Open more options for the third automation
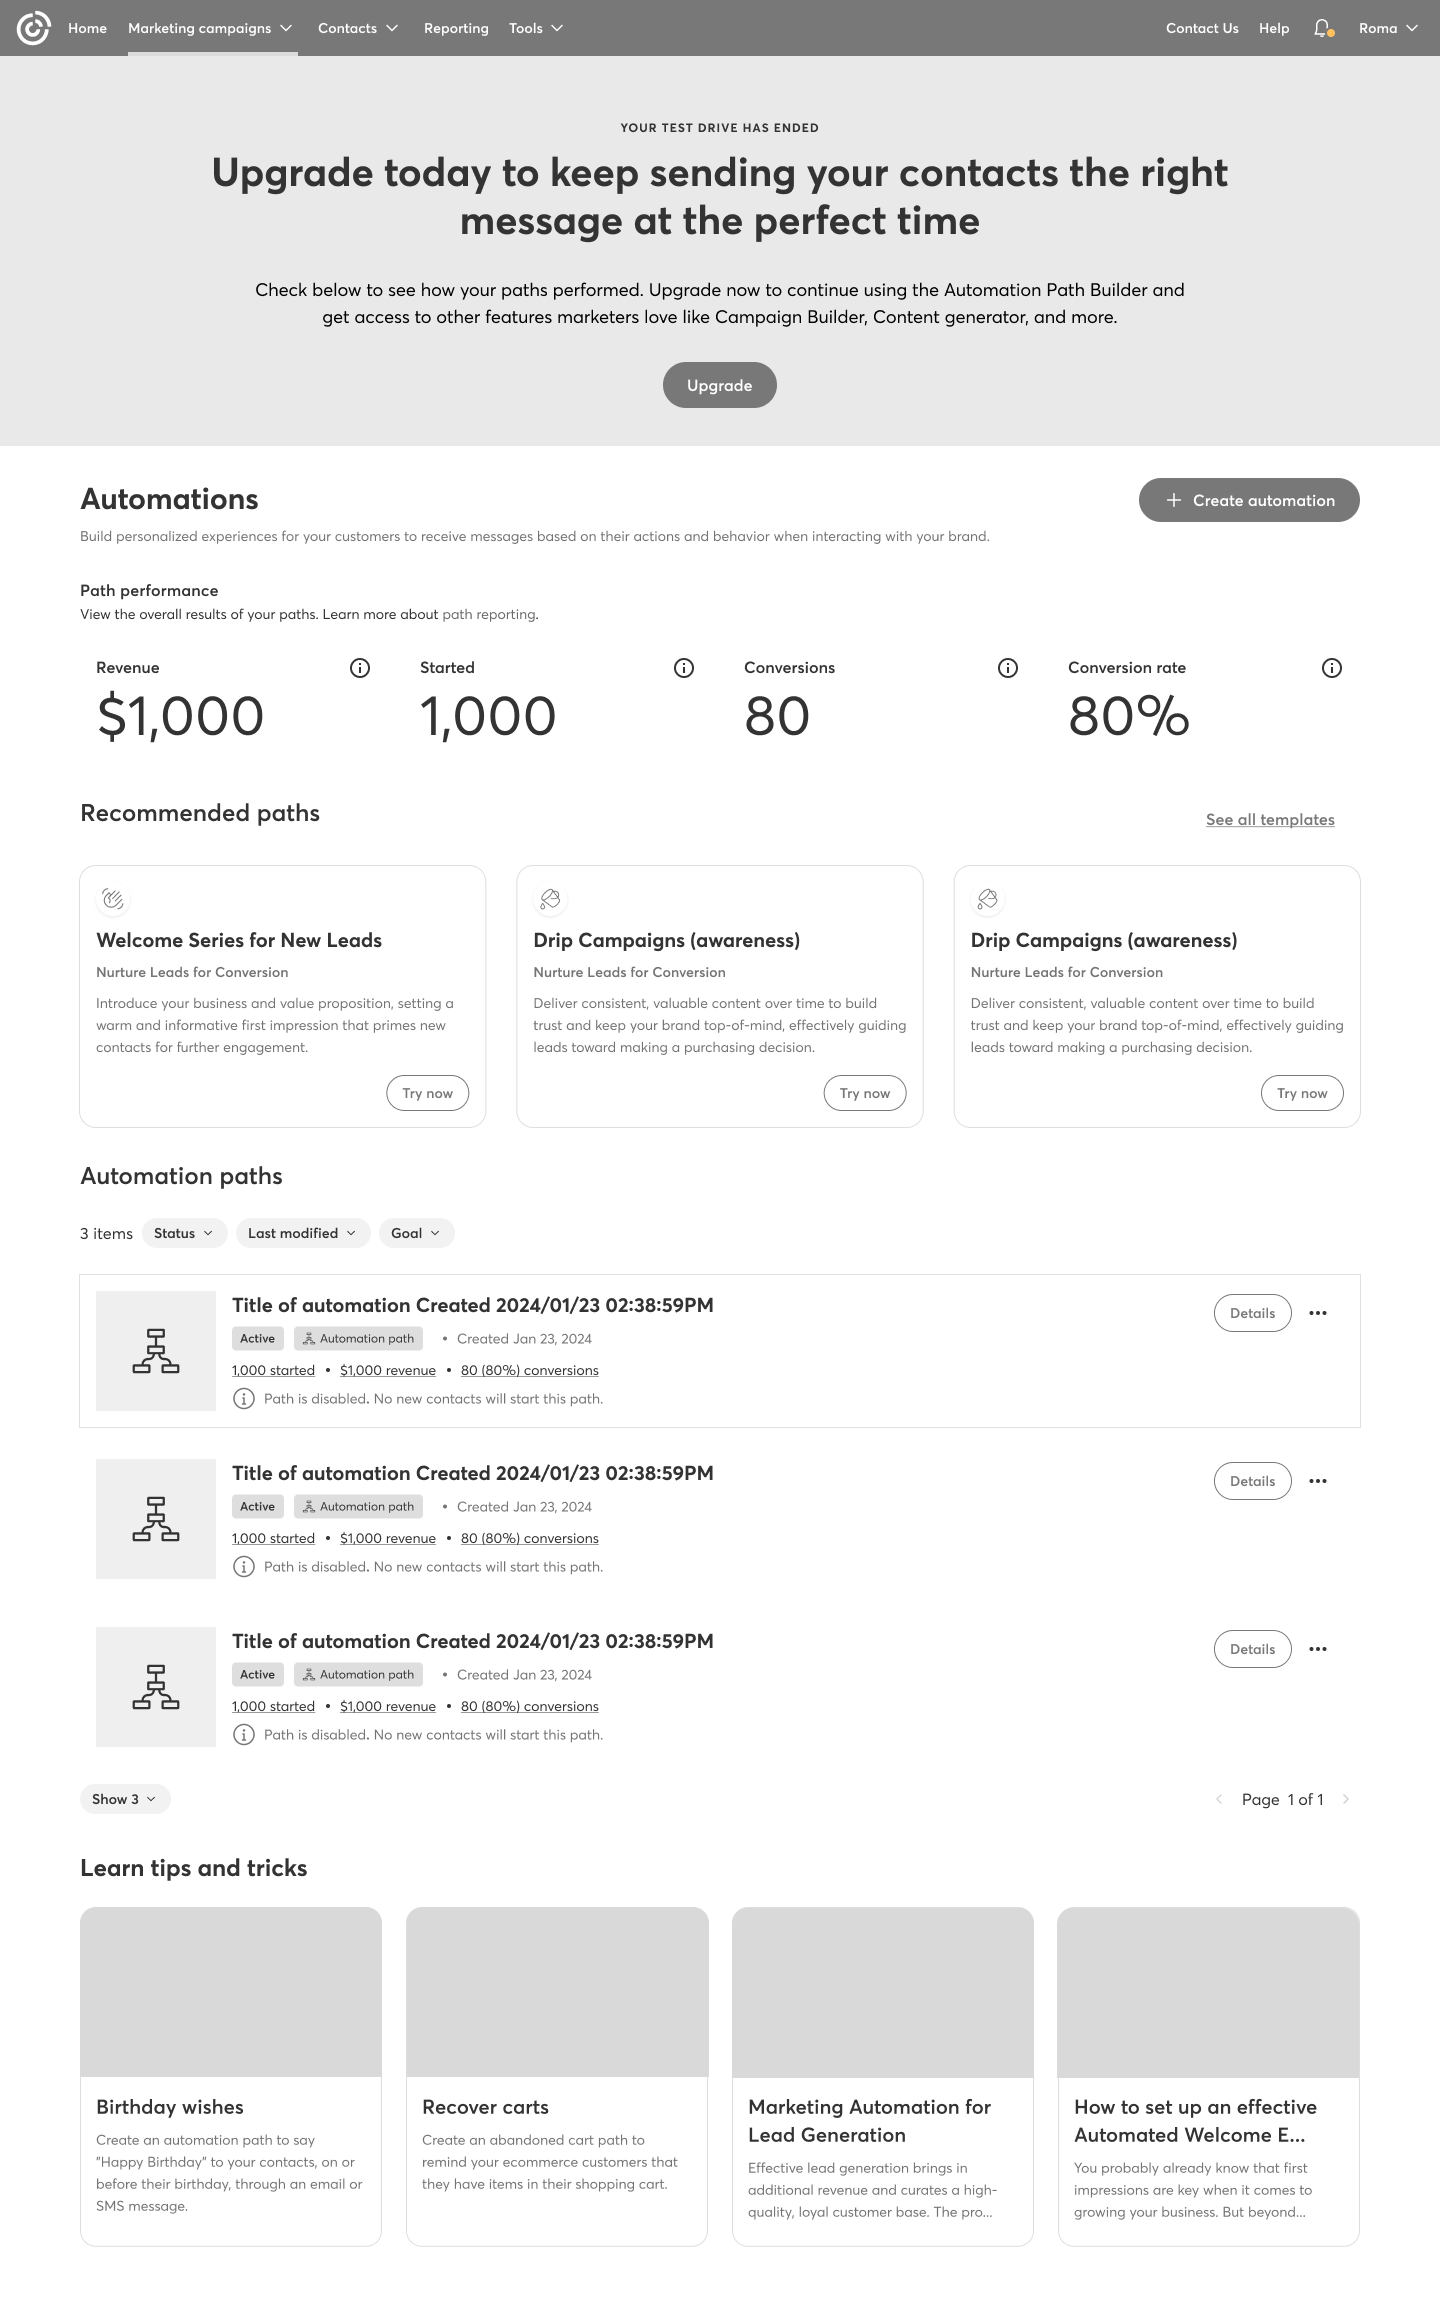 click(1318, 1649)
